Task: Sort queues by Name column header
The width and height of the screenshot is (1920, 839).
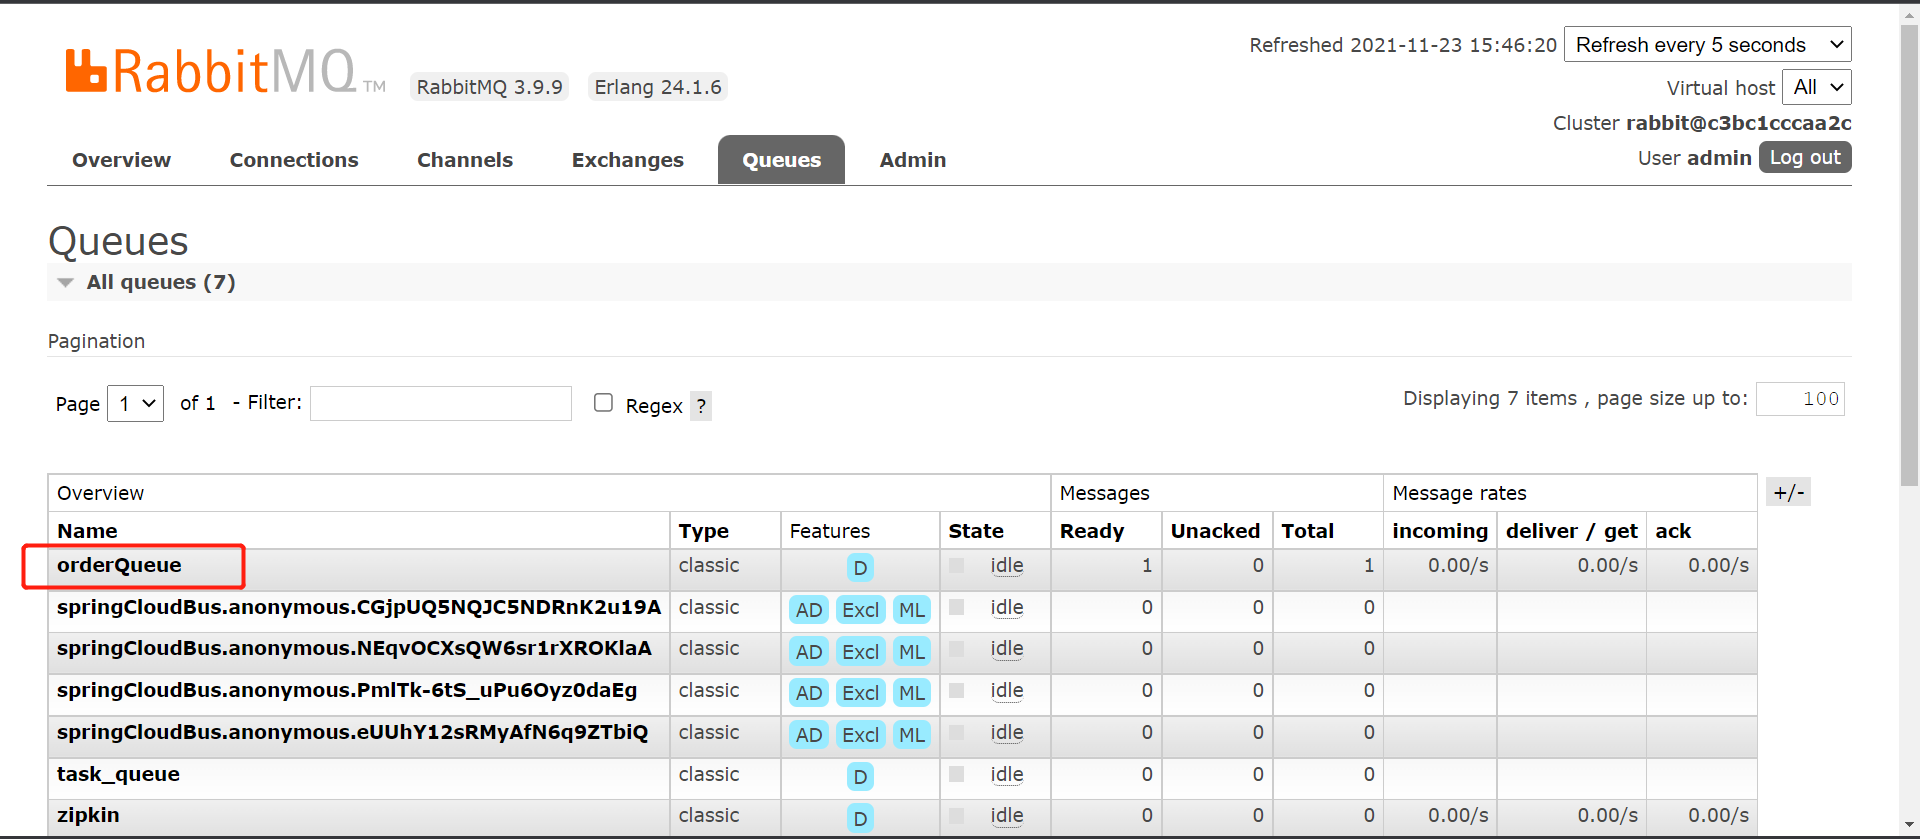Action: click(87, 531)
